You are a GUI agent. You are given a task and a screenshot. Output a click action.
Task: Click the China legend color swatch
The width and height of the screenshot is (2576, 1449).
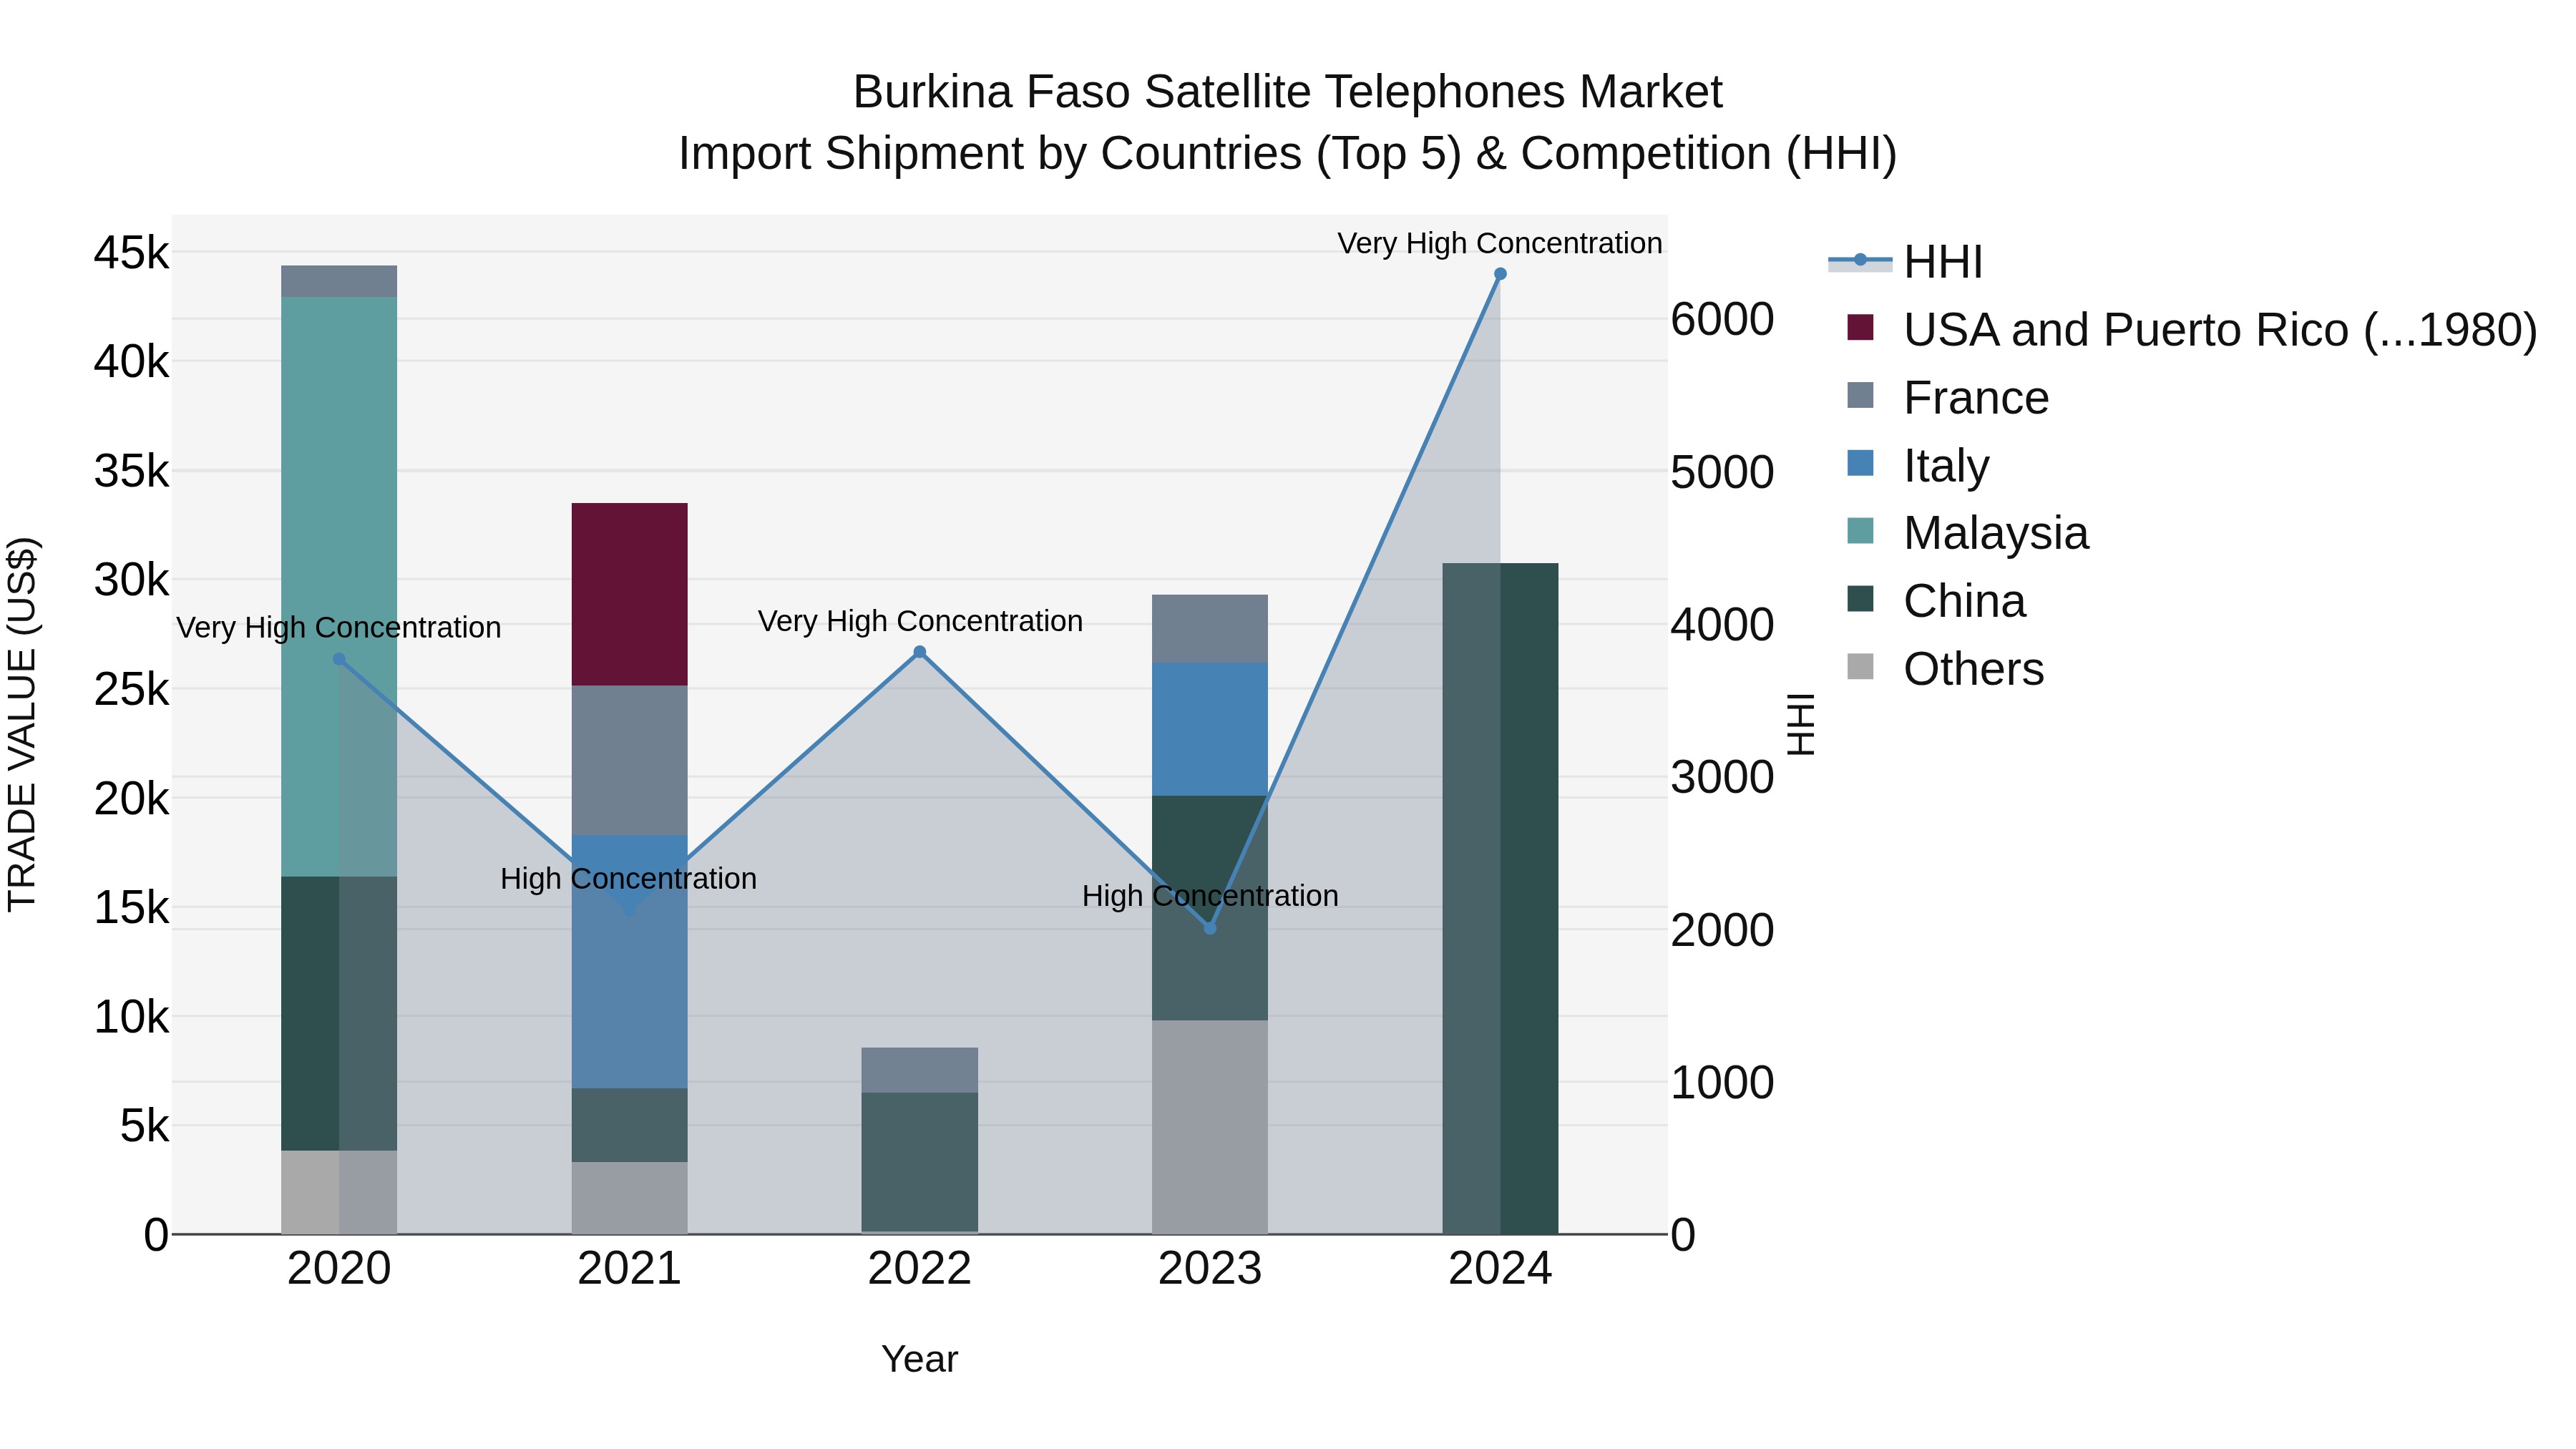(1860, 599)
